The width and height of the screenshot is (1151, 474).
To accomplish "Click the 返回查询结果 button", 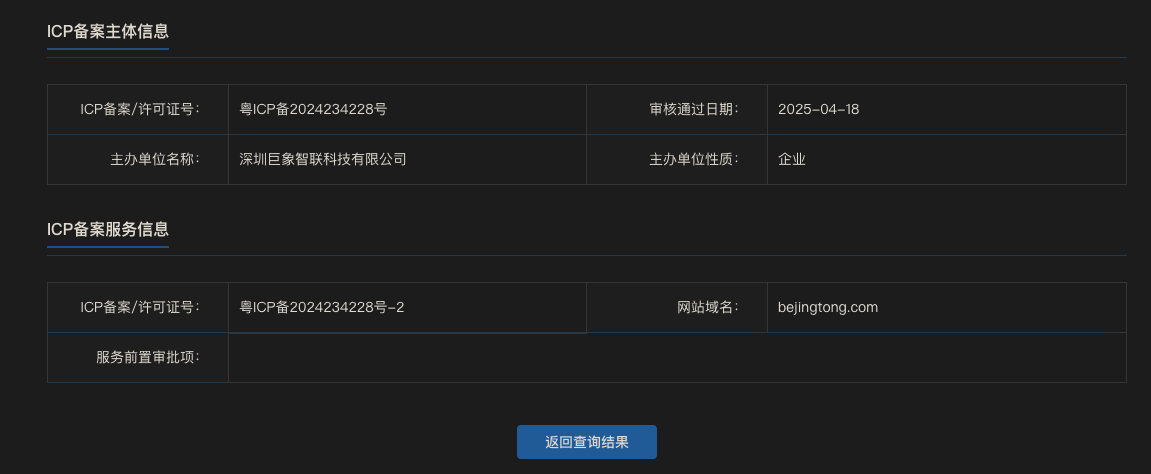I will [x=587, y=442].
